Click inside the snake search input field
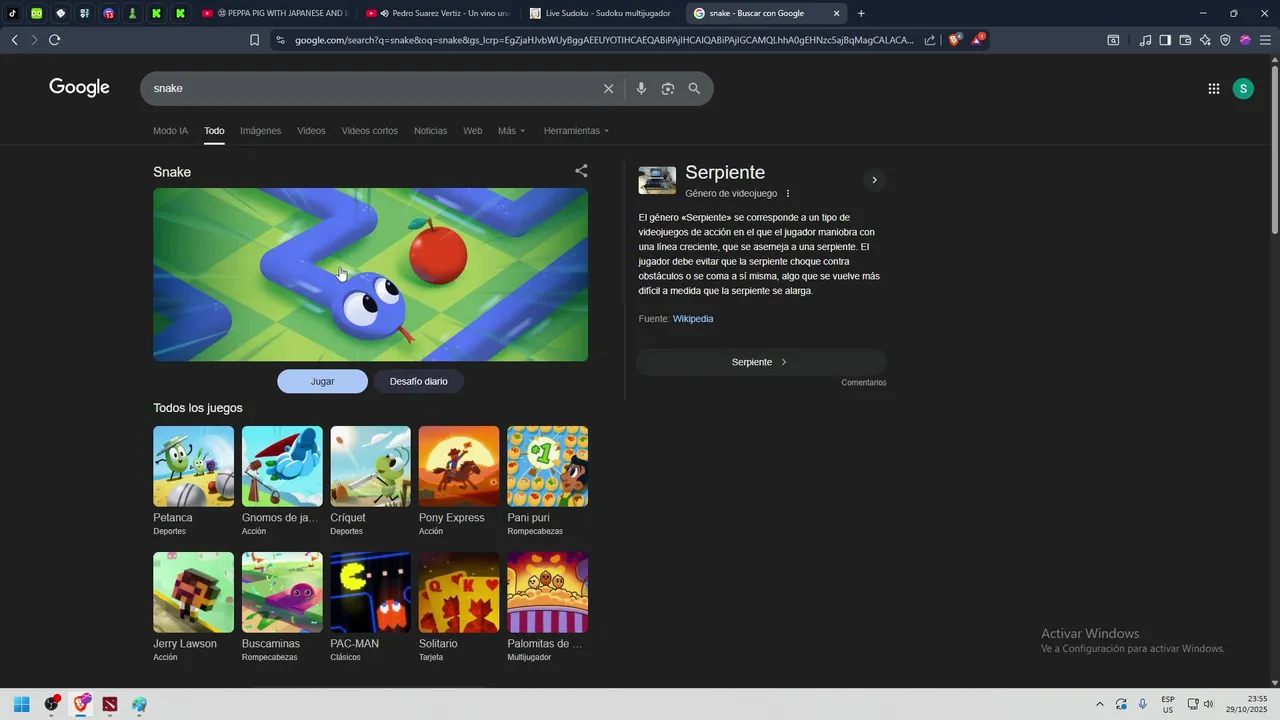Image resolution: width=1280 pixels, height=720 pixels. point(370,89)
